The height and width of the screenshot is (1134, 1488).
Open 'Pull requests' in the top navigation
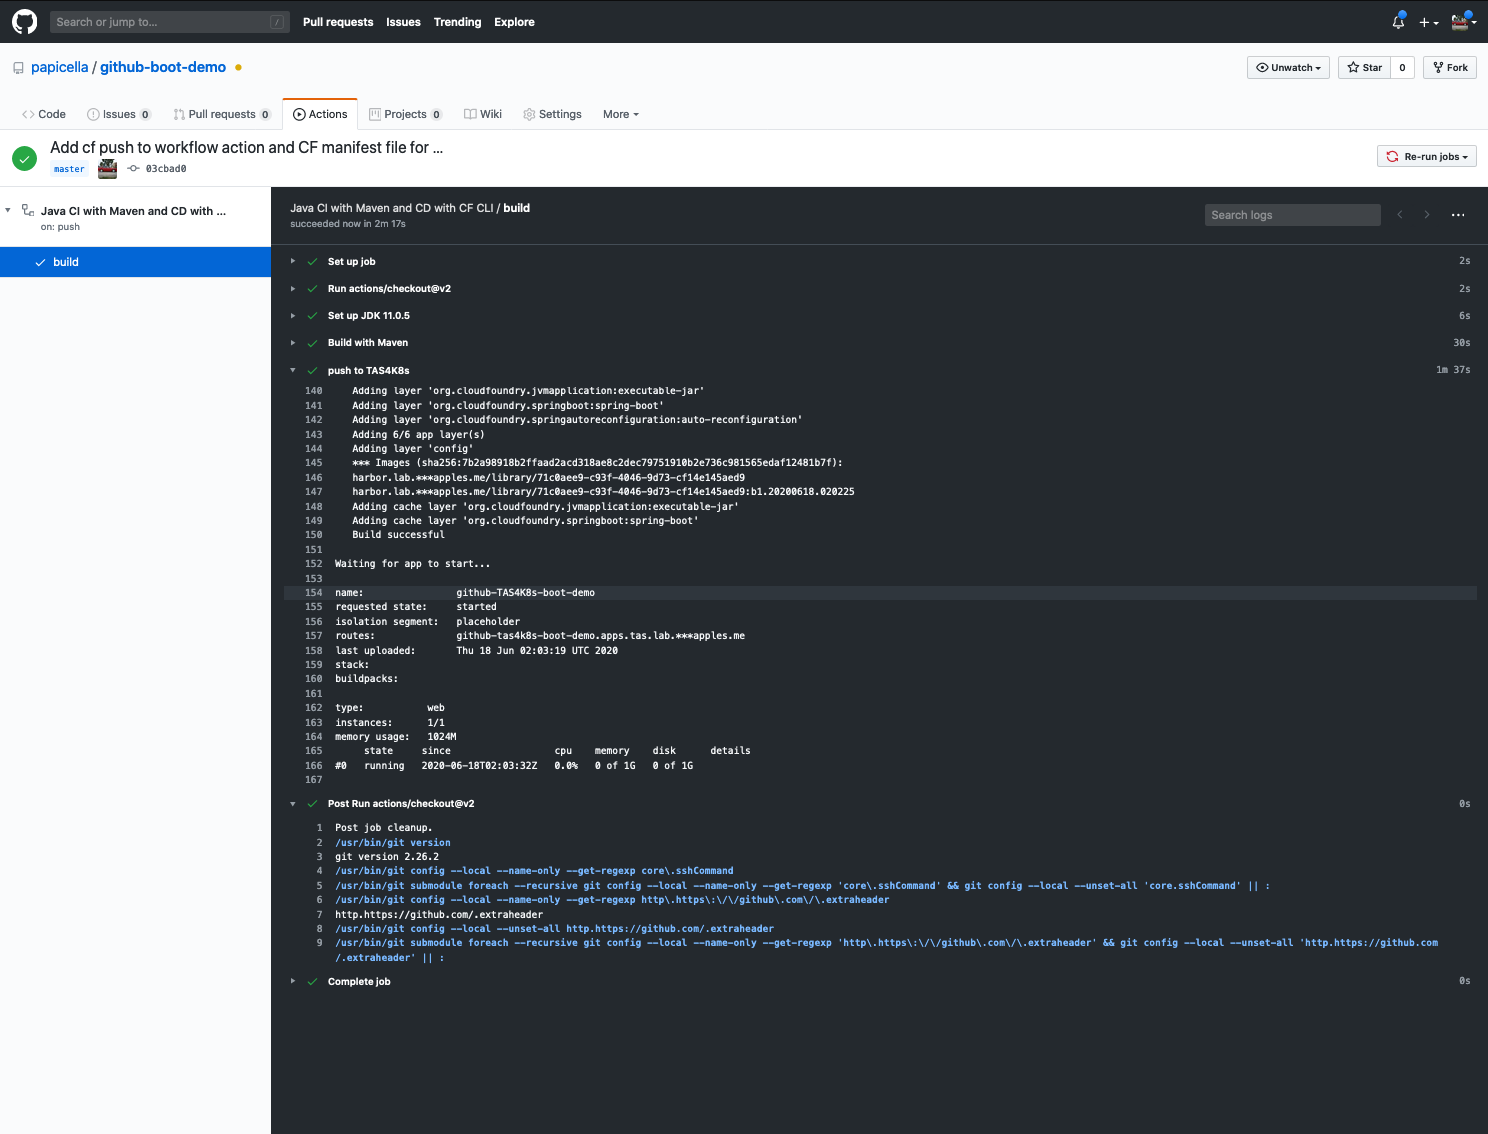click(x=337, y=21)
